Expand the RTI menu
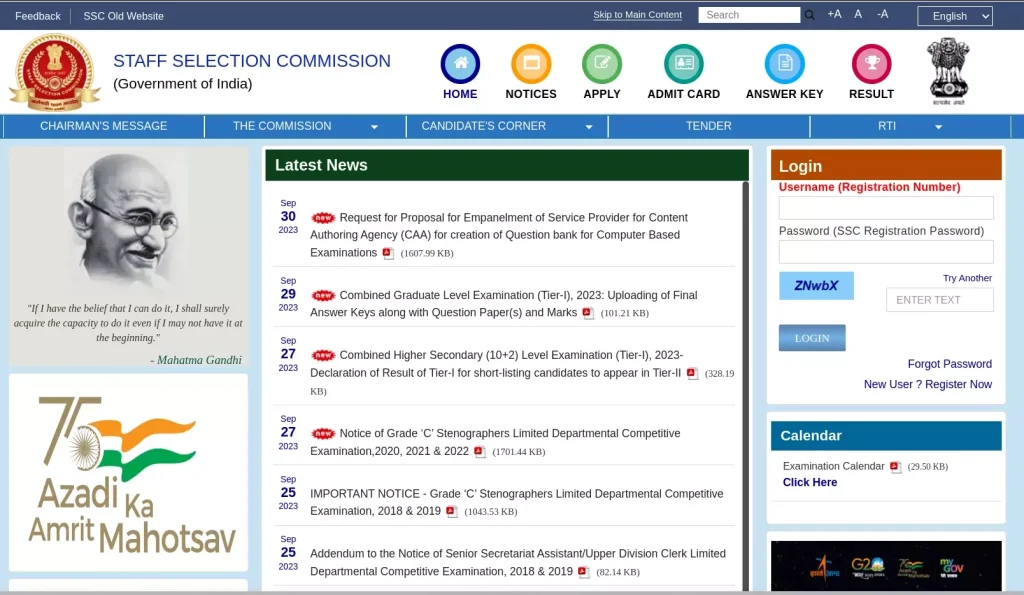 tap(910, 126)
